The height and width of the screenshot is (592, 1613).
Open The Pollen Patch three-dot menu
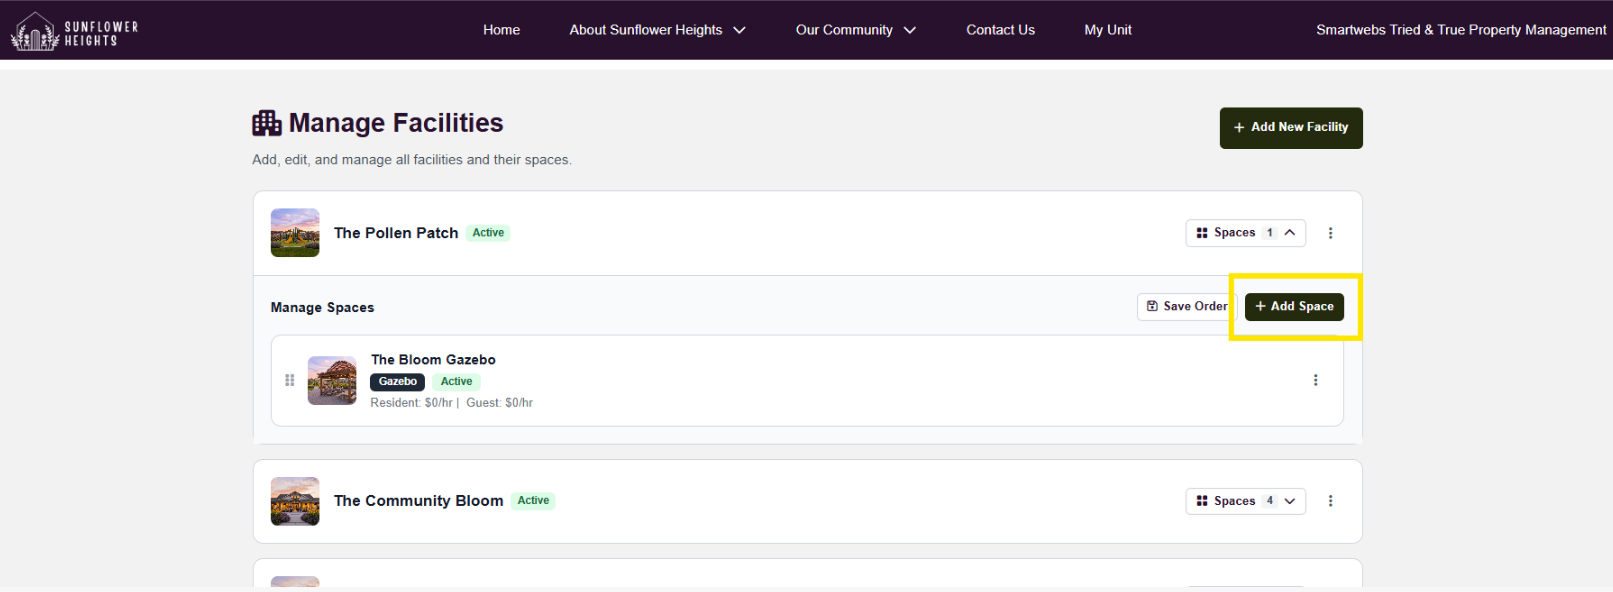pos(1330,233)
